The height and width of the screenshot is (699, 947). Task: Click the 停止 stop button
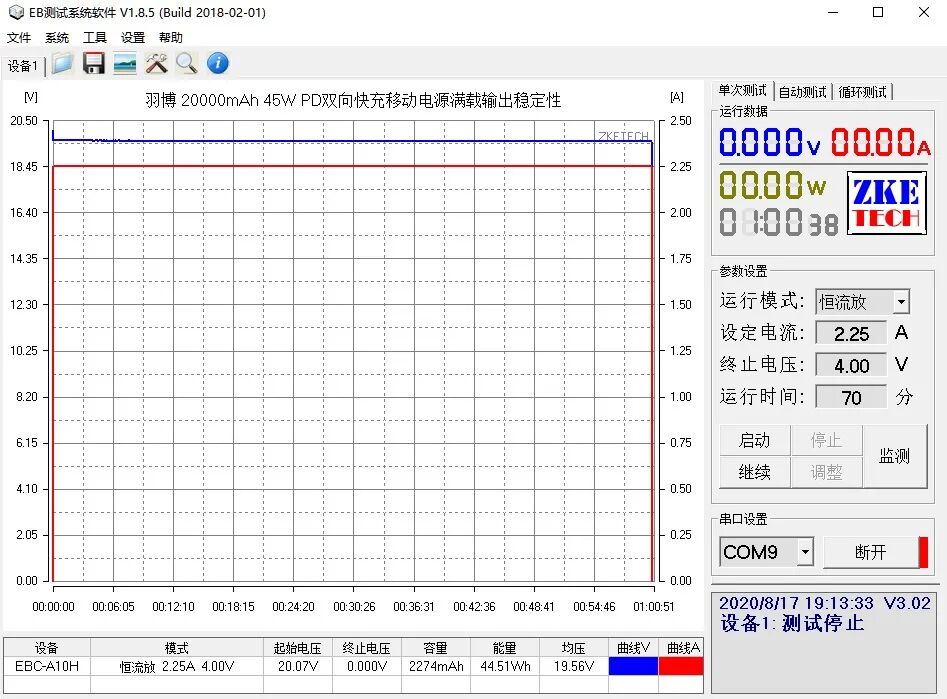(826, 440)
